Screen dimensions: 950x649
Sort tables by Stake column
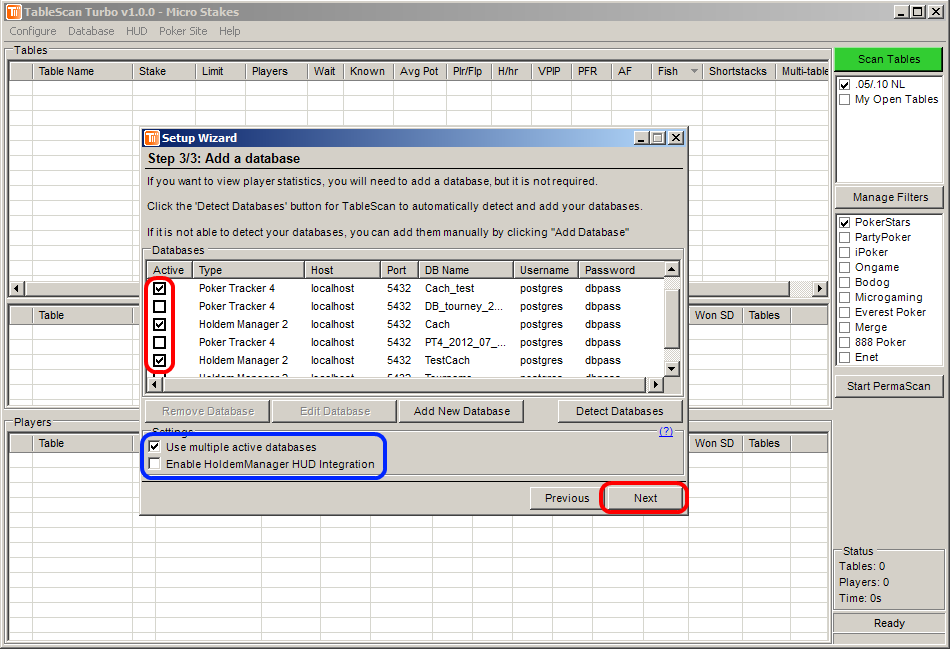164,72
